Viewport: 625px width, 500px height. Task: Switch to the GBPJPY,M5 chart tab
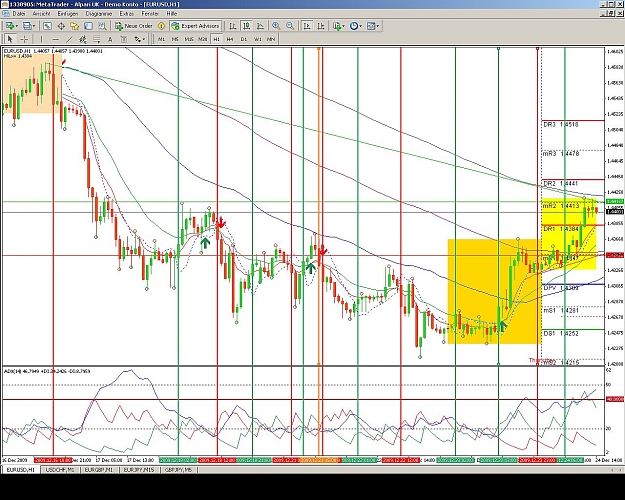178,470
